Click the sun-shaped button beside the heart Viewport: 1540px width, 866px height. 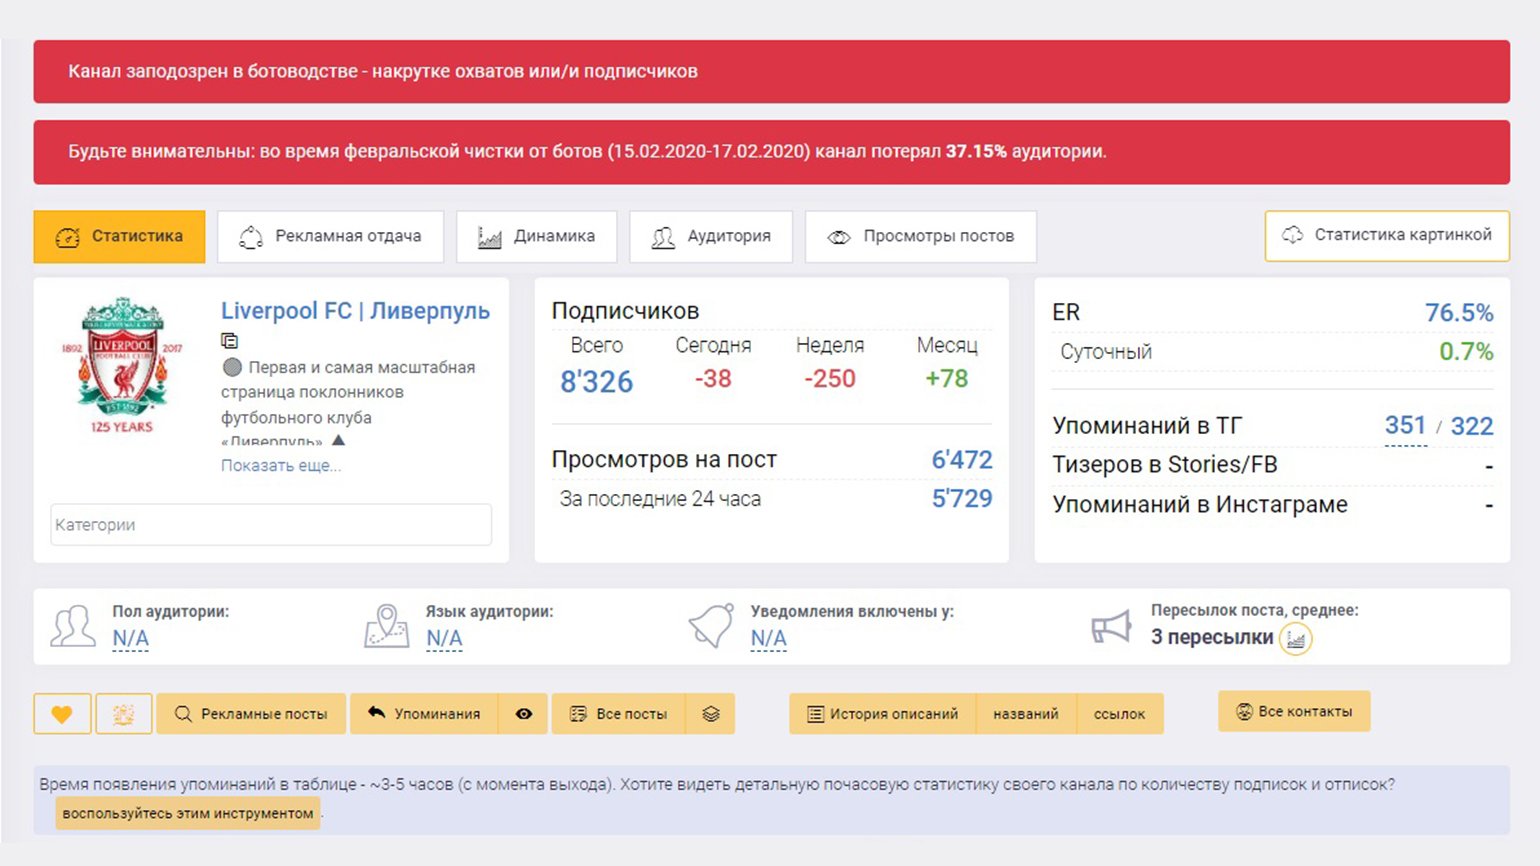[124, 714]
